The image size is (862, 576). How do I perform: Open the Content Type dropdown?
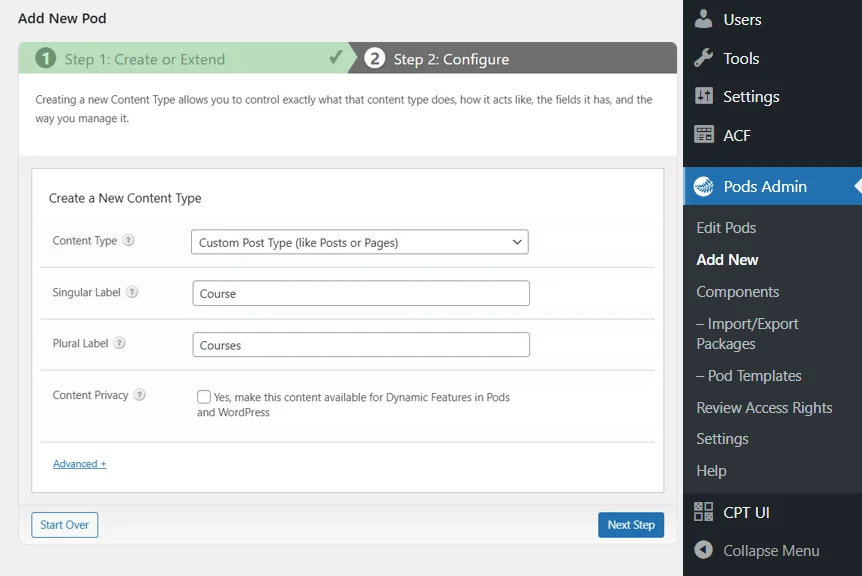(360, 242)
